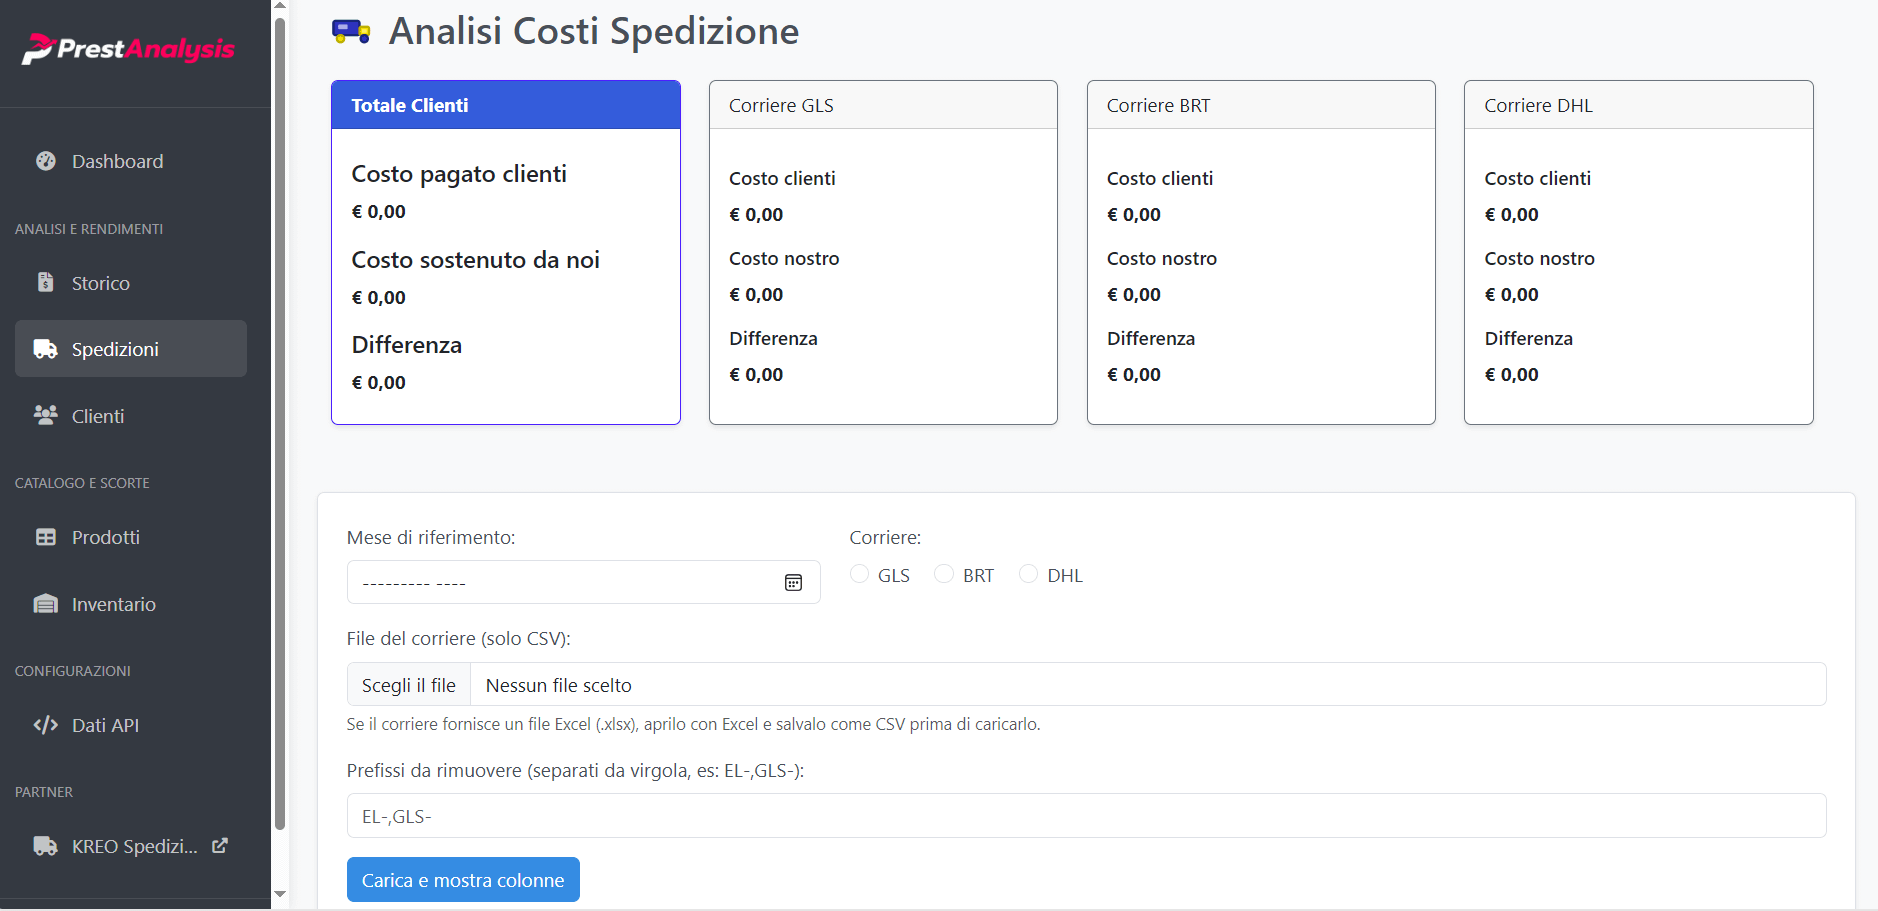
Task: Select the Dashboard icon in the sidebar
Action: (x=46, y=160)
